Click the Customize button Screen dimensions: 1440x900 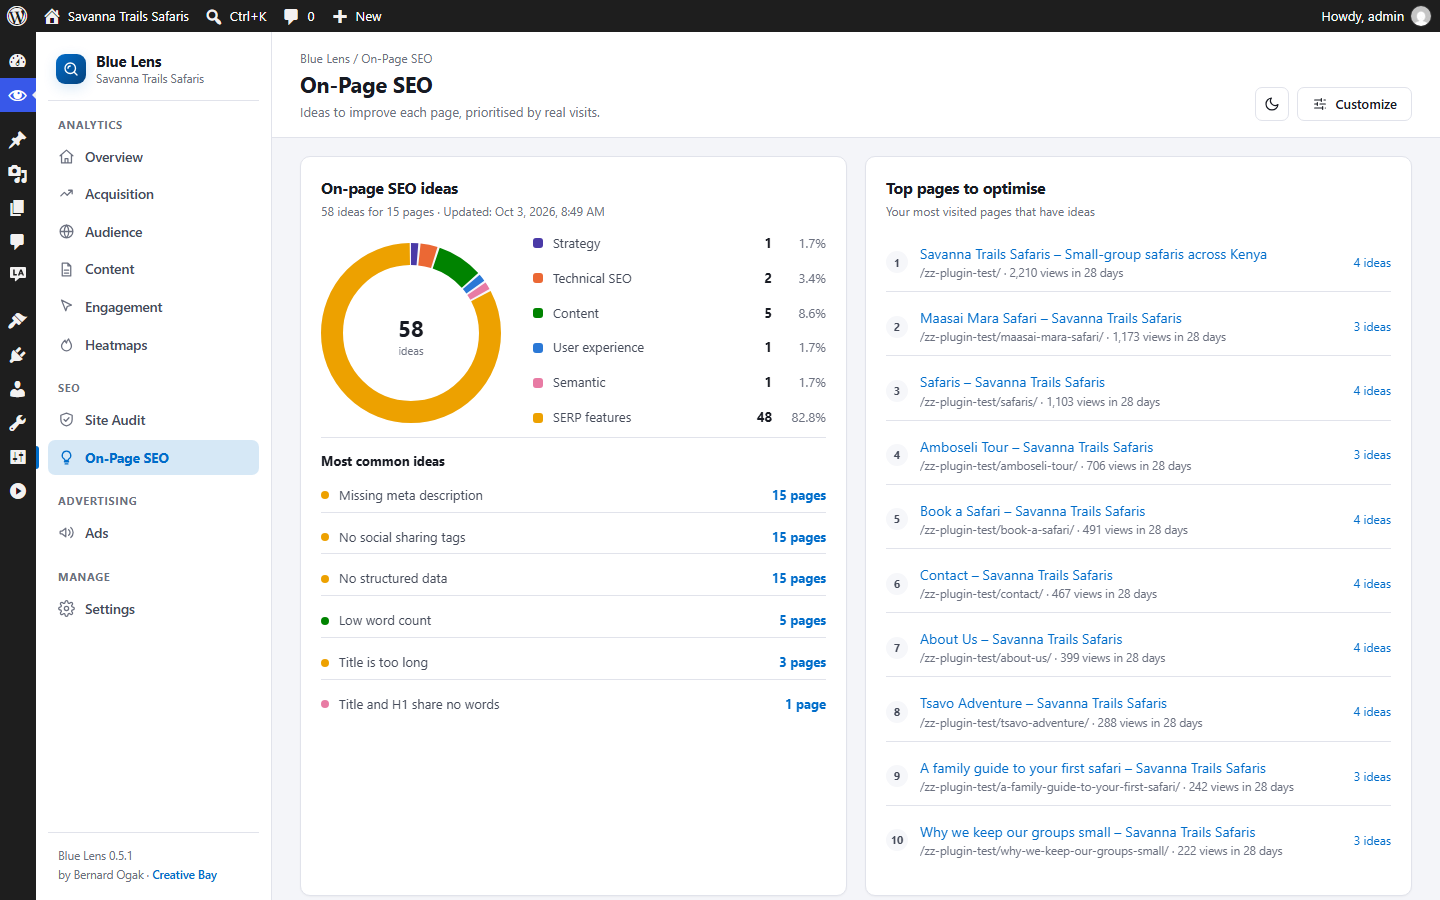point(1354,104)
